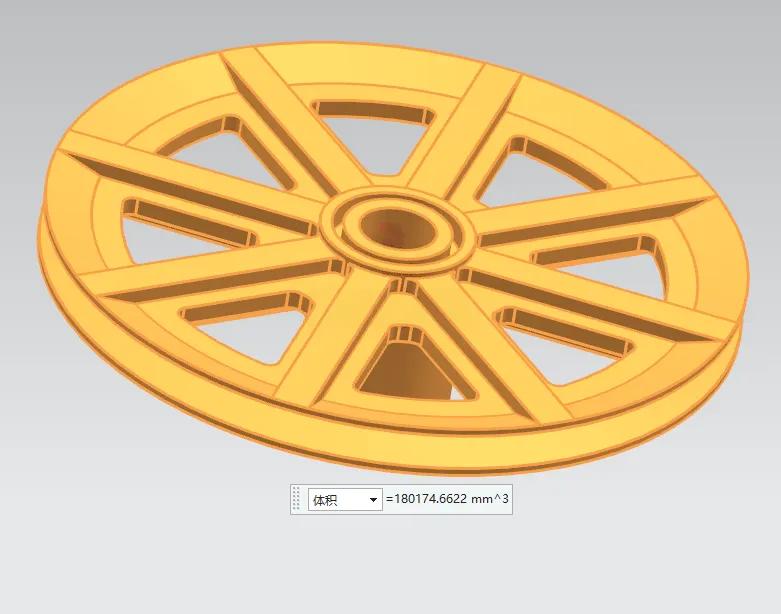Image resolution: width=781 pixels, height=614 pixels.
Task: Click the volume value 180174.6622 mm^3
Action: pos(447,499)
